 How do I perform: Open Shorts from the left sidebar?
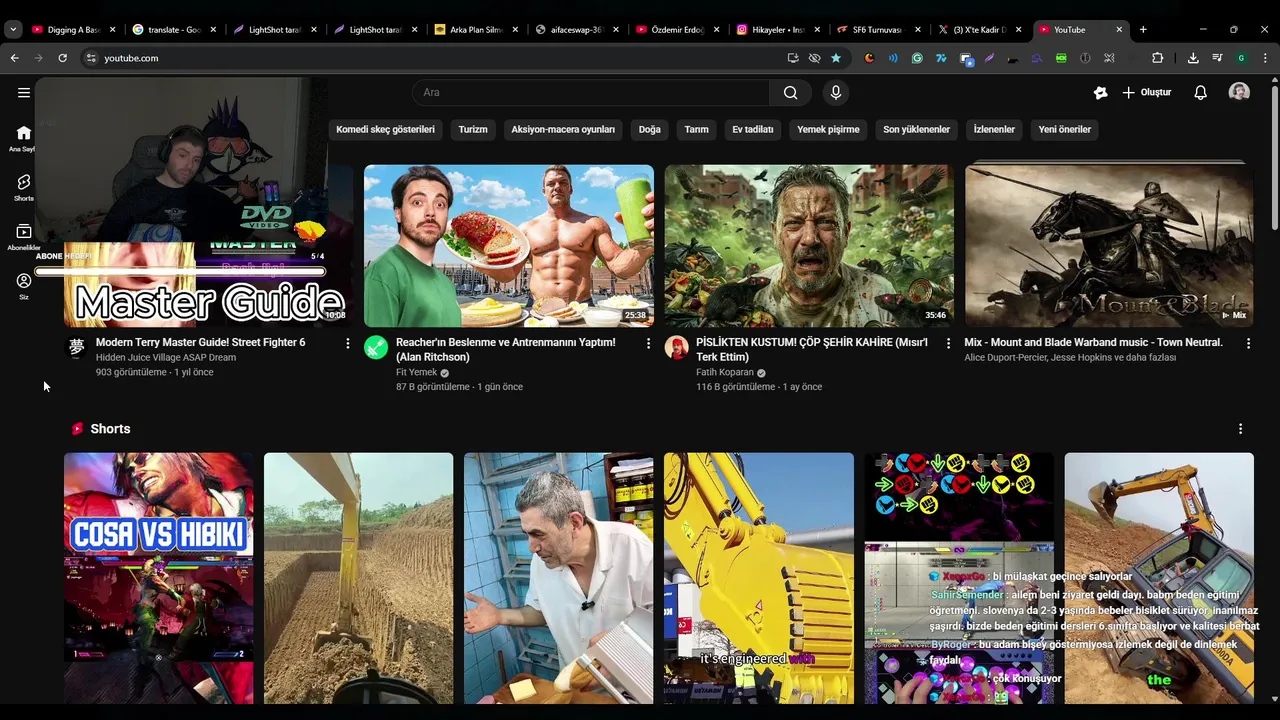click(23, 187)
